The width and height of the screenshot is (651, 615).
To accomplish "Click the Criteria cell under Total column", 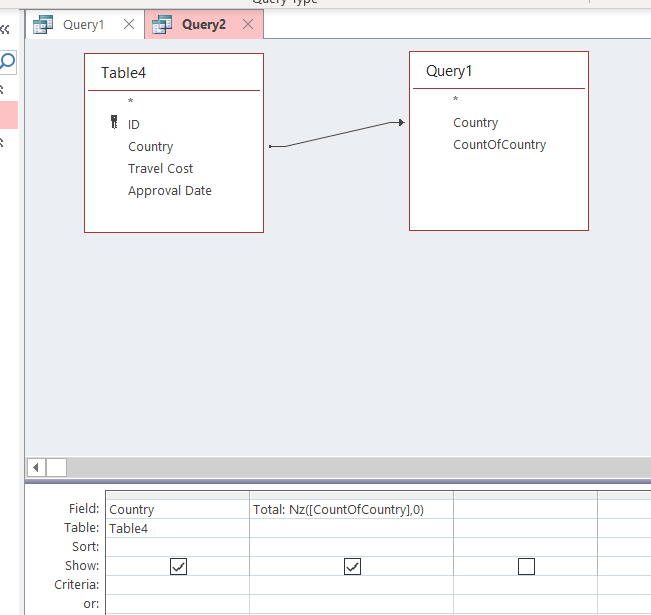I will tap(351, 585).
